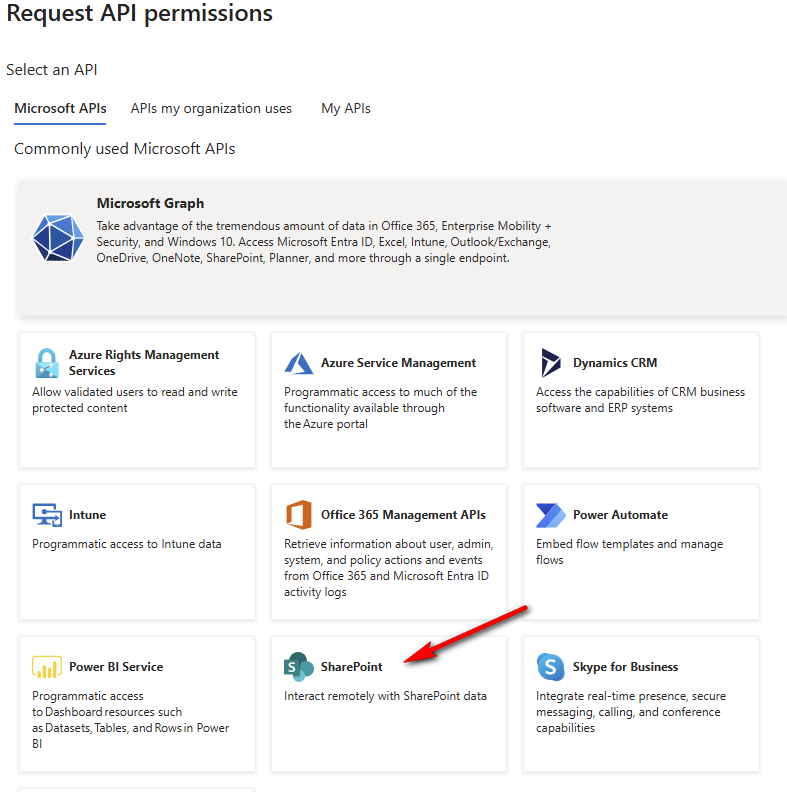Click the 'Programmatic access to much of the' description
The width and height of the screenshot is (787, 792).
point(380,408)
